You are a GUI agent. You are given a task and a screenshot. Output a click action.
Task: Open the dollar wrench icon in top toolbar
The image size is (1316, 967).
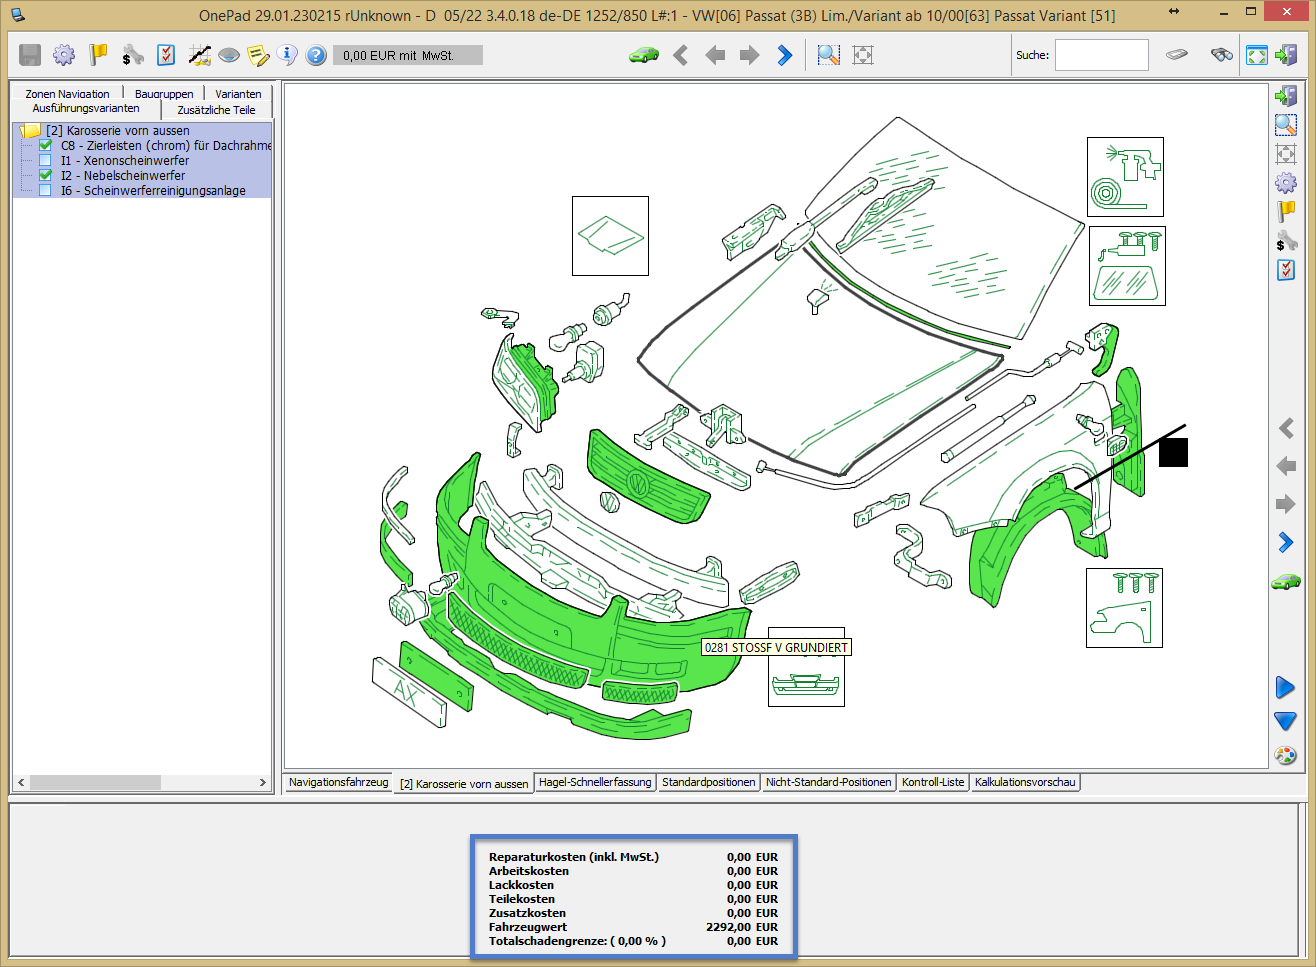132,55
